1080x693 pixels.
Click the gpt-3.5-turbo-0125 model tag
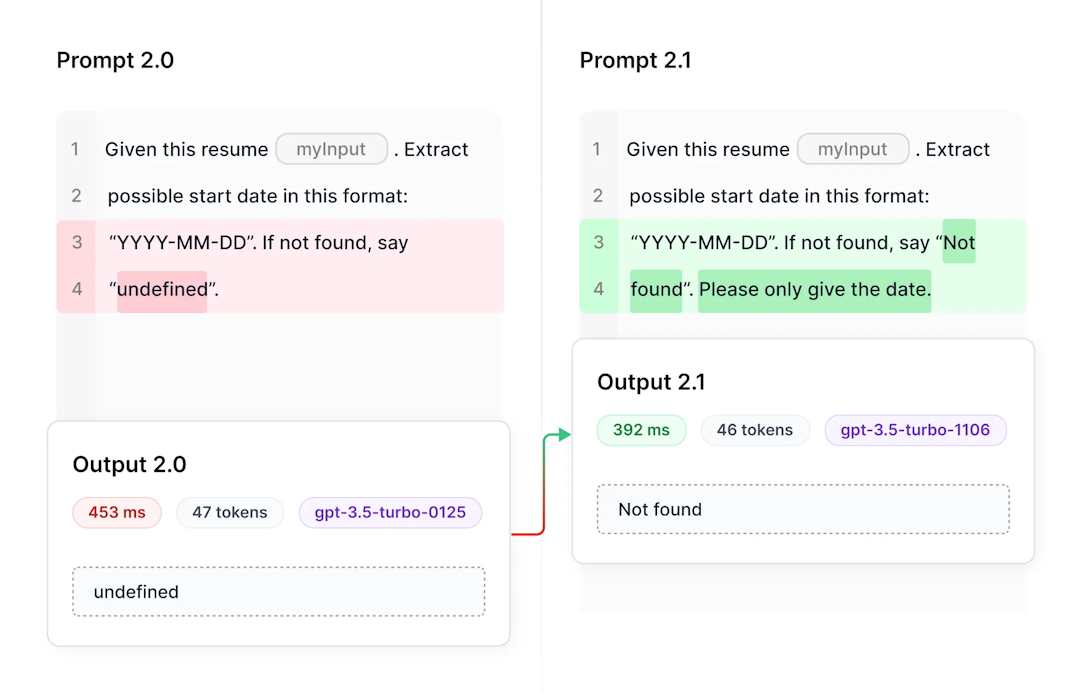(x=390, y=513)
